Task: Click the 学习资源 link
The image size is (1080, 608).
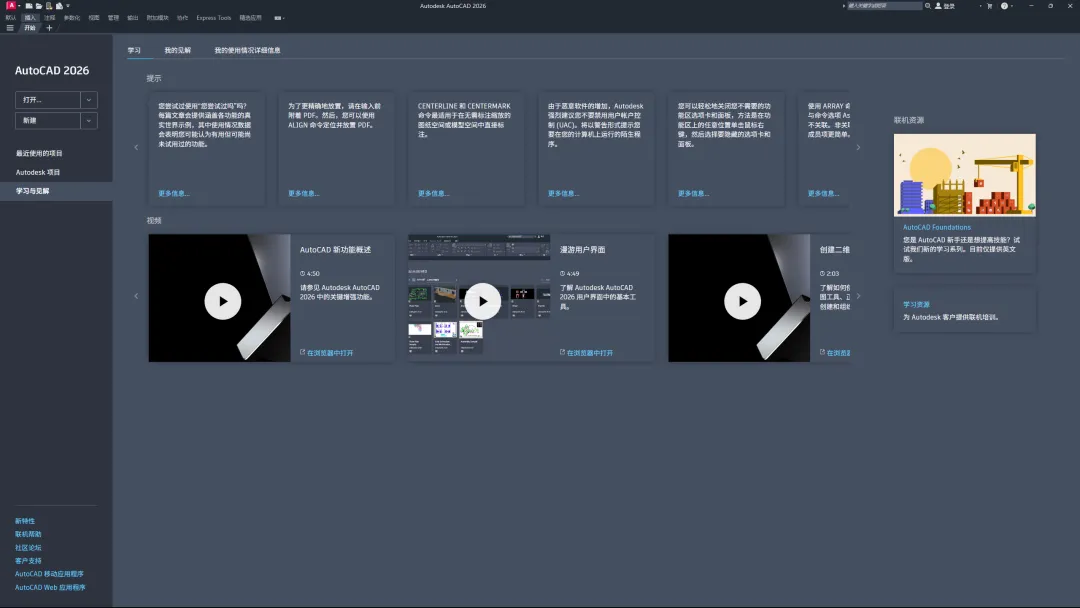Action: (916, 304)
